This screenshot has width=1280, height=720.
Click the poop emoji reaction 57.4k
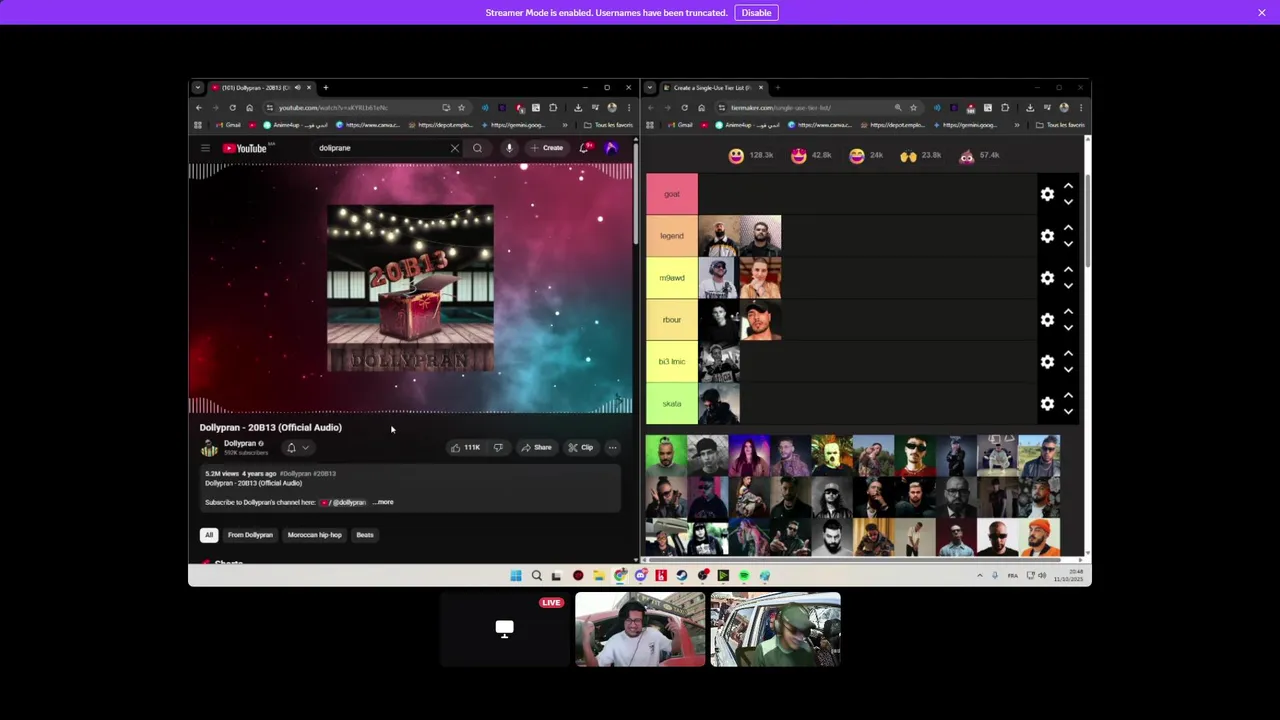click(967, 155)
